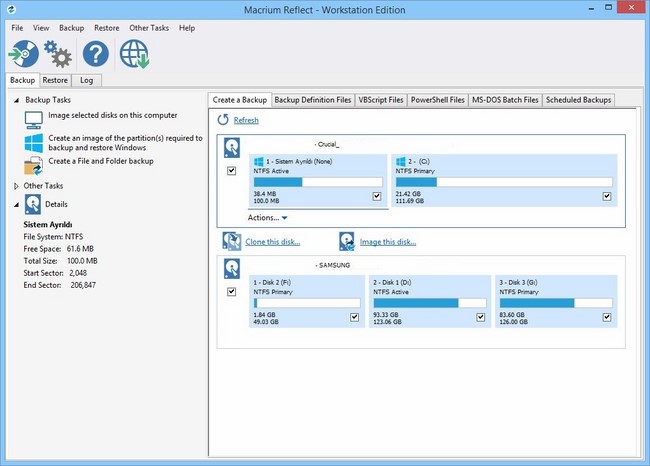Click the disc backup icon in the toolbar

tap(24, 53)
